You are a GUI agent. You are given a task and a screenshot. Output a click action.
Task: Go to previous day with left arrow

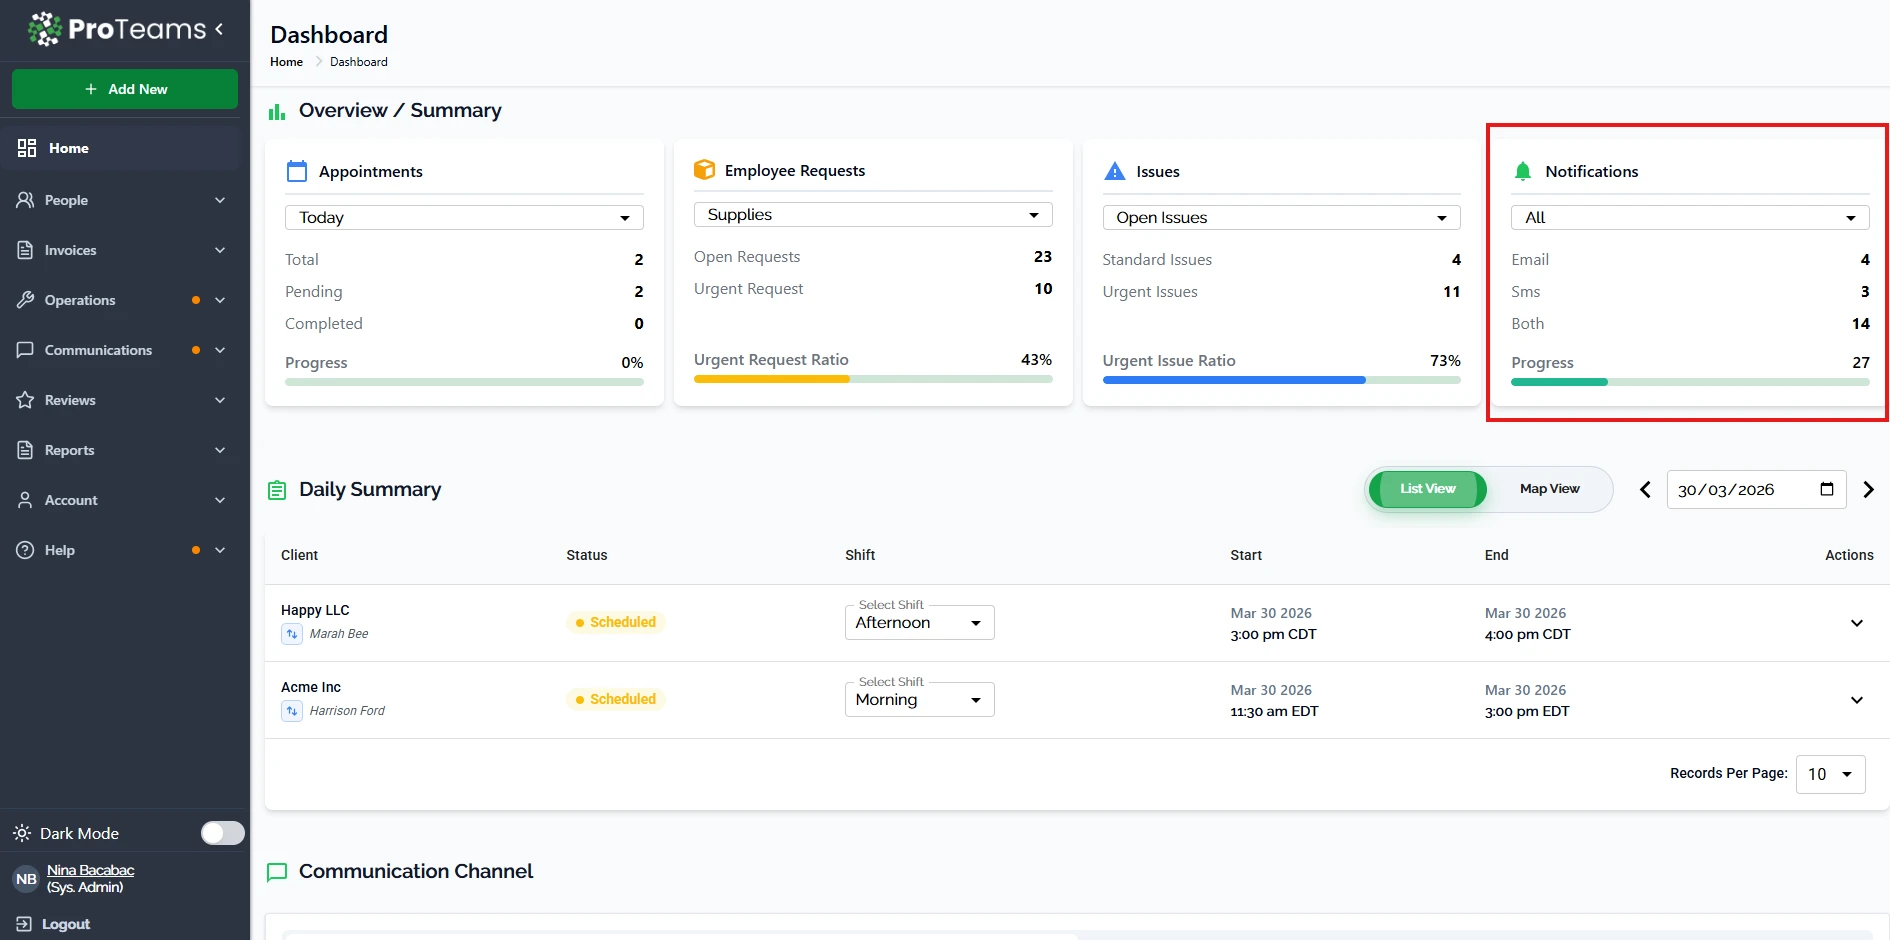(x=1645, y=490)
